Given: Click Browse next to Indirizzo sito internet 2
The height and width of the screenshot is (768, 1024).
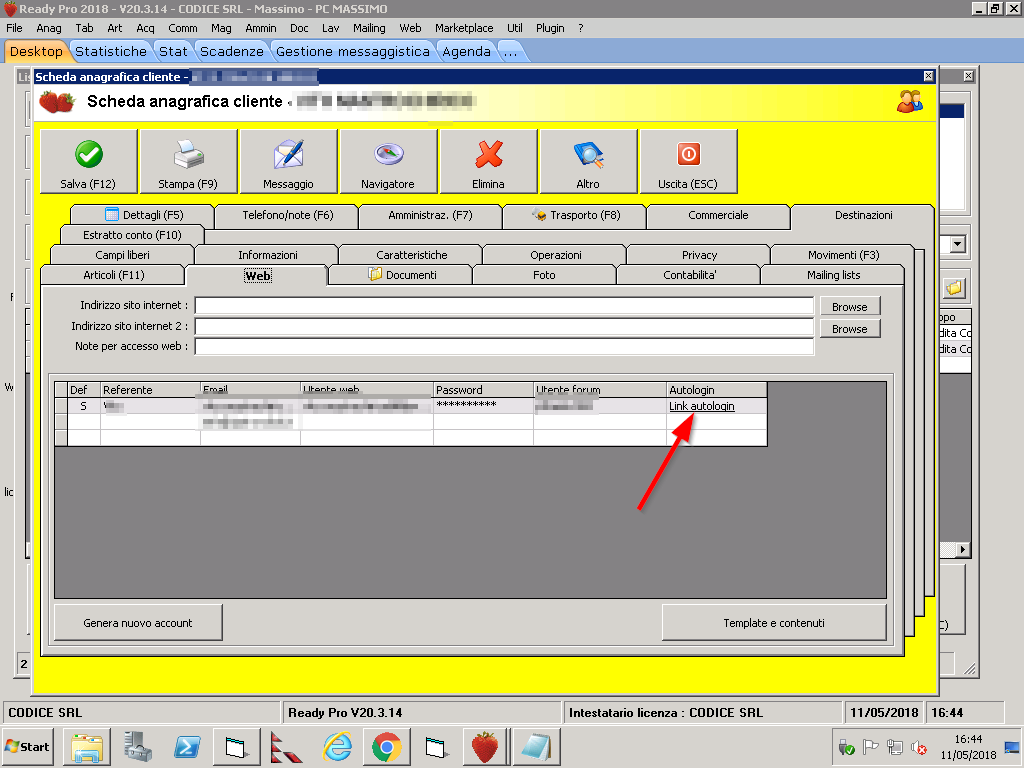Looking at the screenshot, I should coord(850,329).
